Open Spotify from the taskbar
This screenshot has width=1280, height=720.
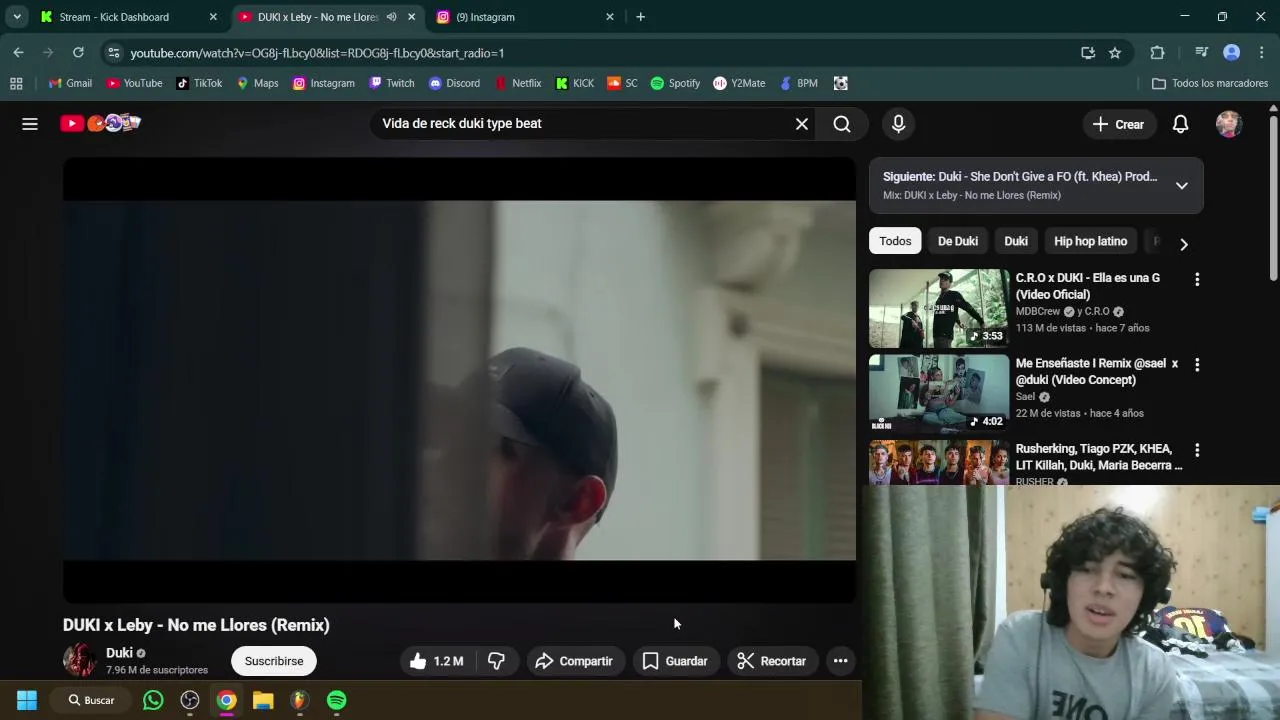pos(337,700)
